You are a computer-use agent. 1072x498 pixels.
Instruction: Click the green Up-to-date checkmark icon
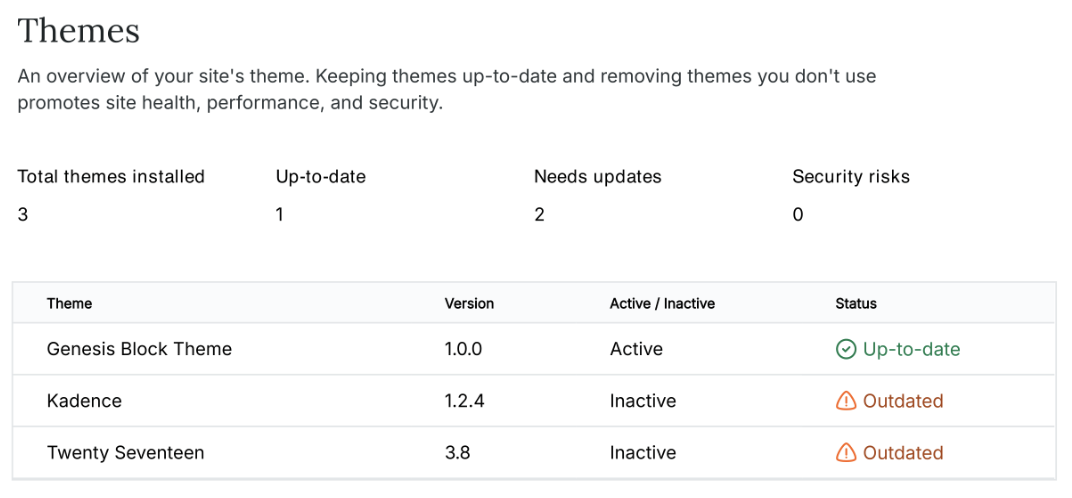tap(846, 349)
